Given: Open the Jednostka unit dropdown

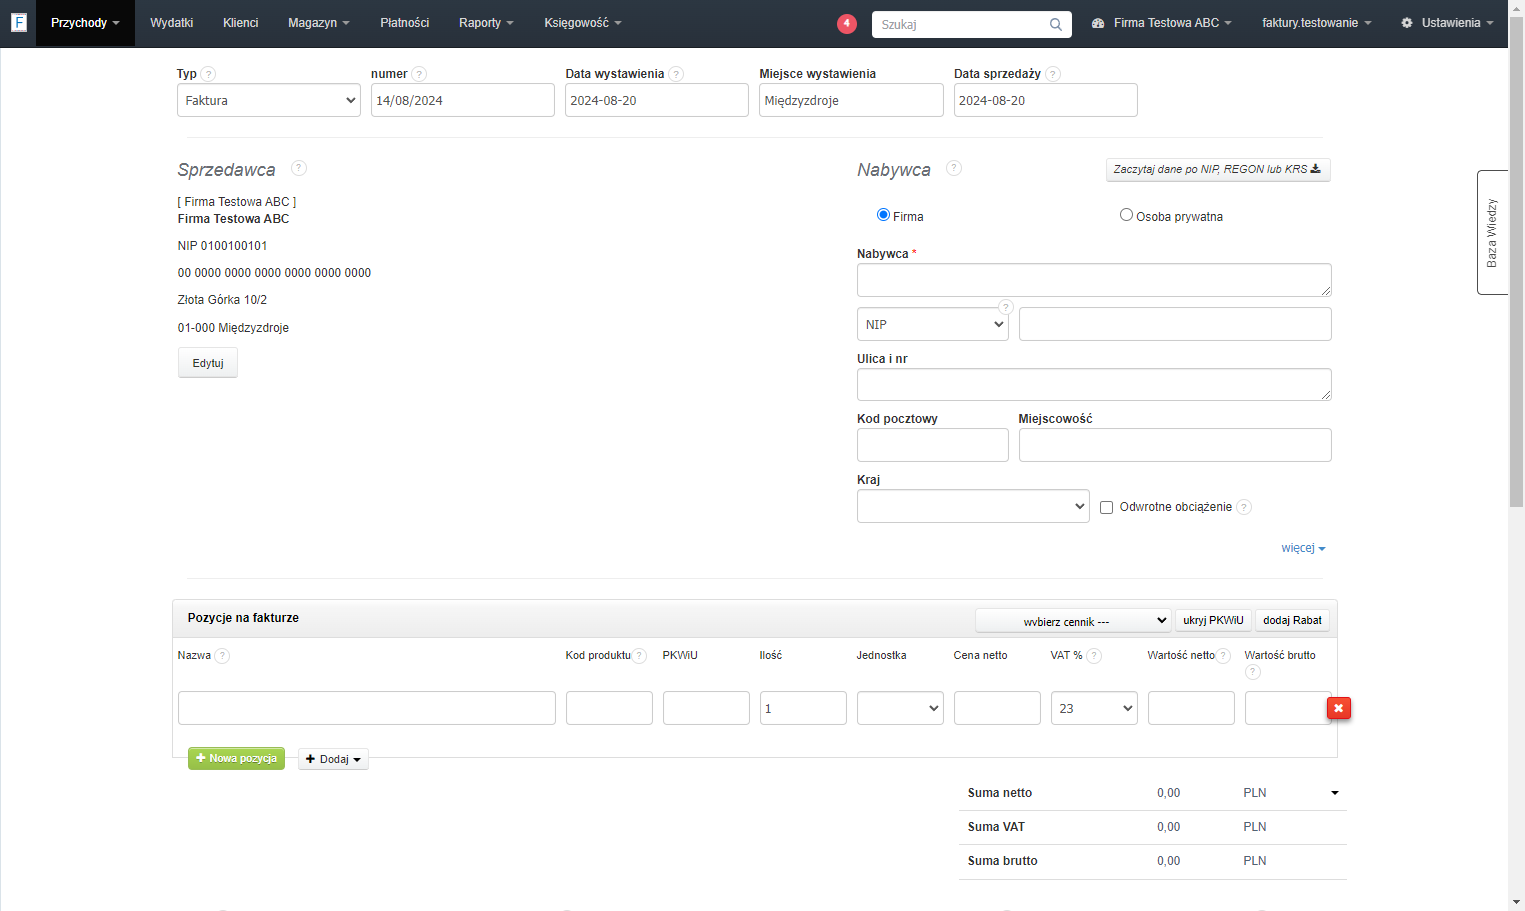Looking at the screenshot, I should [x=900, y=708].
